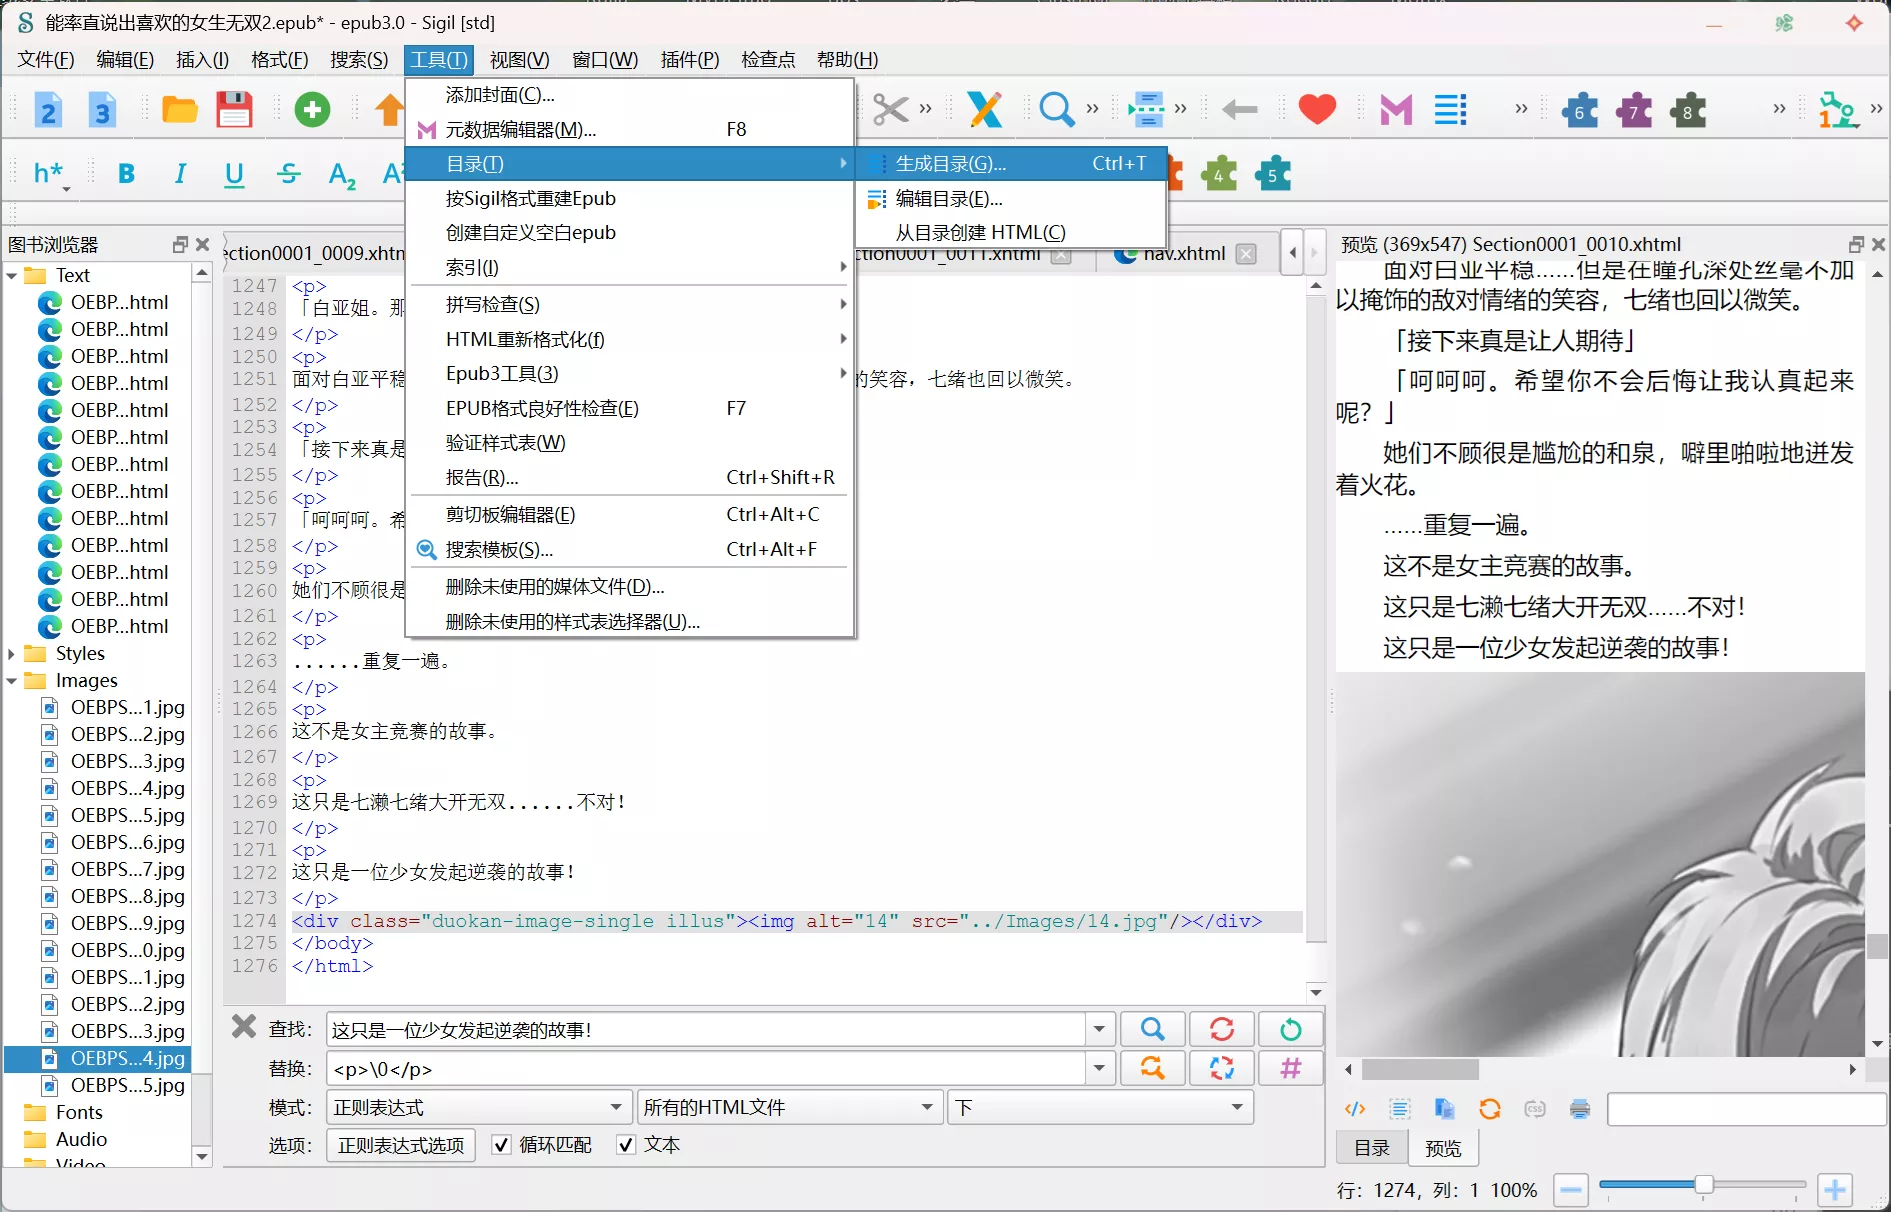Open the 所有的HTML文件 scope dropdown
The image size is (1891, 1212).
[788, 1107]
